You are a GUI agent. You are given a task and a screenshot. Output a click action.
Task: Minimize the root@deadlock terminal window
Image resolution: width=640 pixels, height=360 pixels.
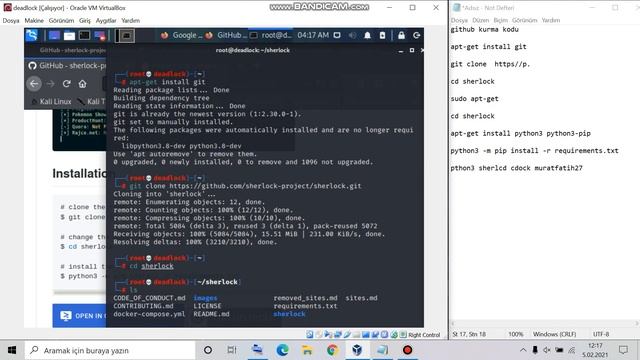401,50
